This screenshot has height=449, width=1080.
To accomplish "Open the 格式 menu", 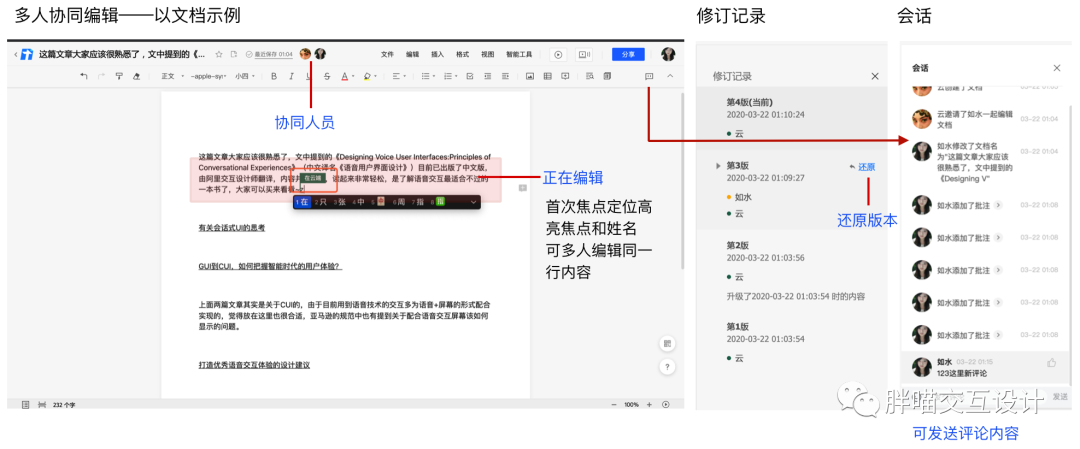I will pos(462,54).
